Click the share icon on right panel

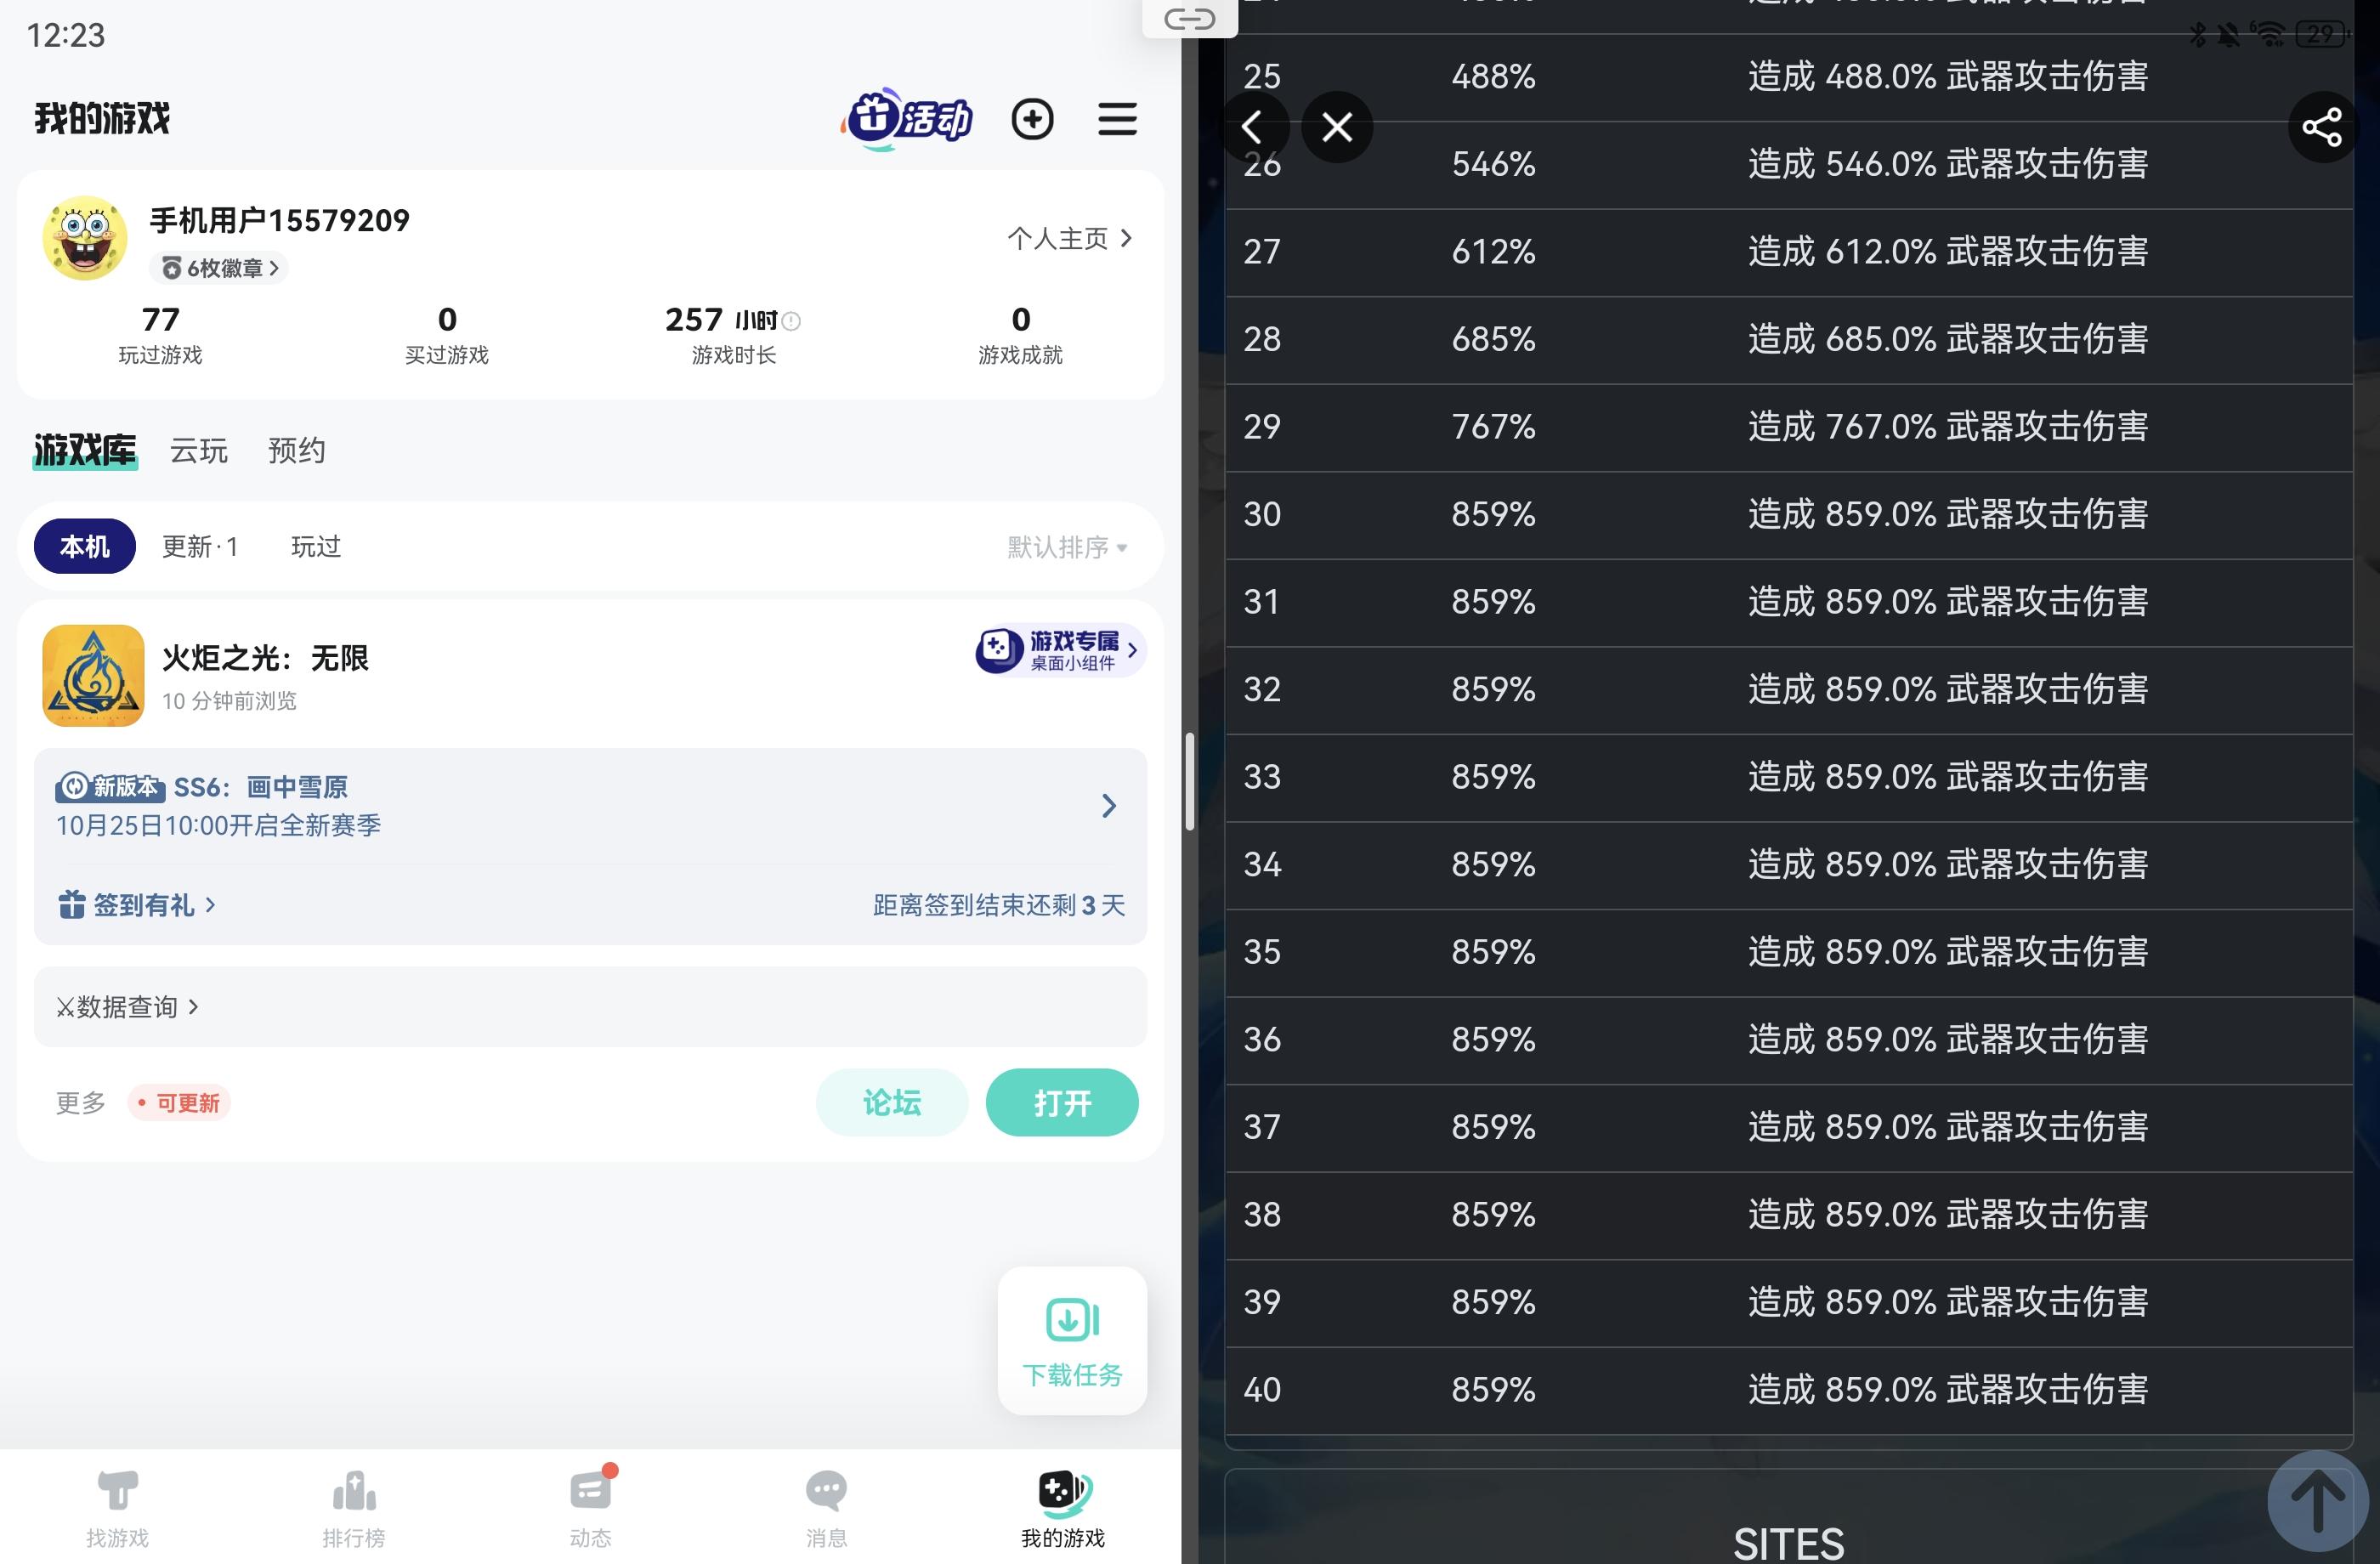[x=2321, y=127]
